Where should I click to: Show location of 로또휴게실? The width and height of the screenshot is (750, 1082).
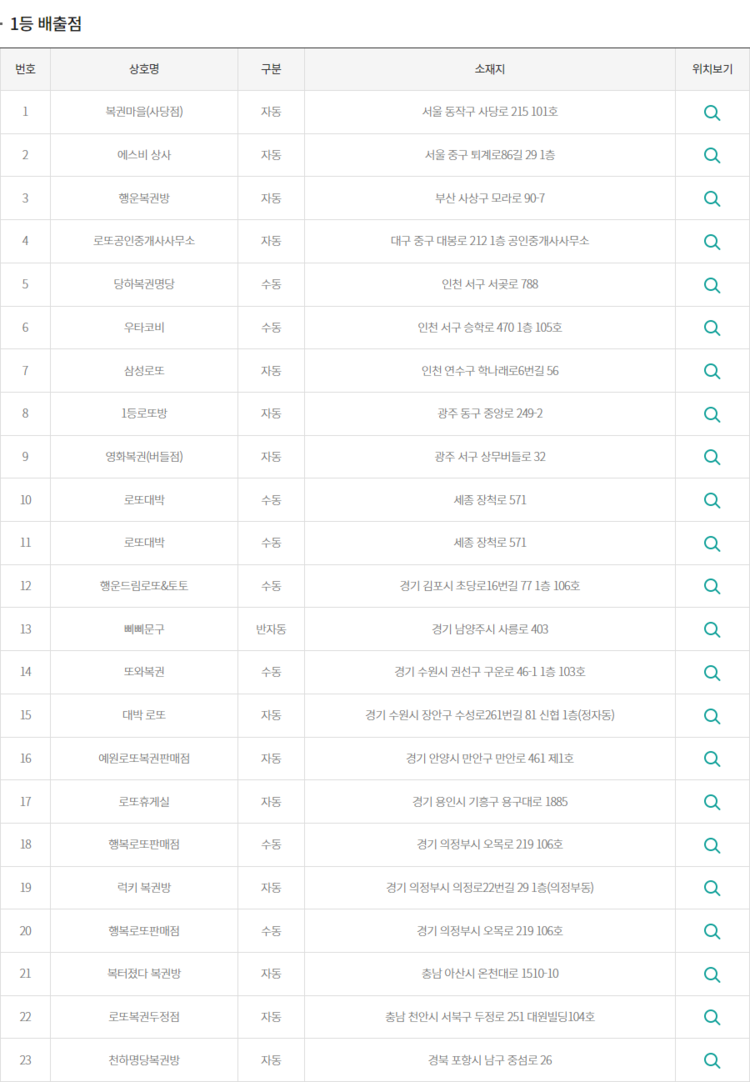711,802
